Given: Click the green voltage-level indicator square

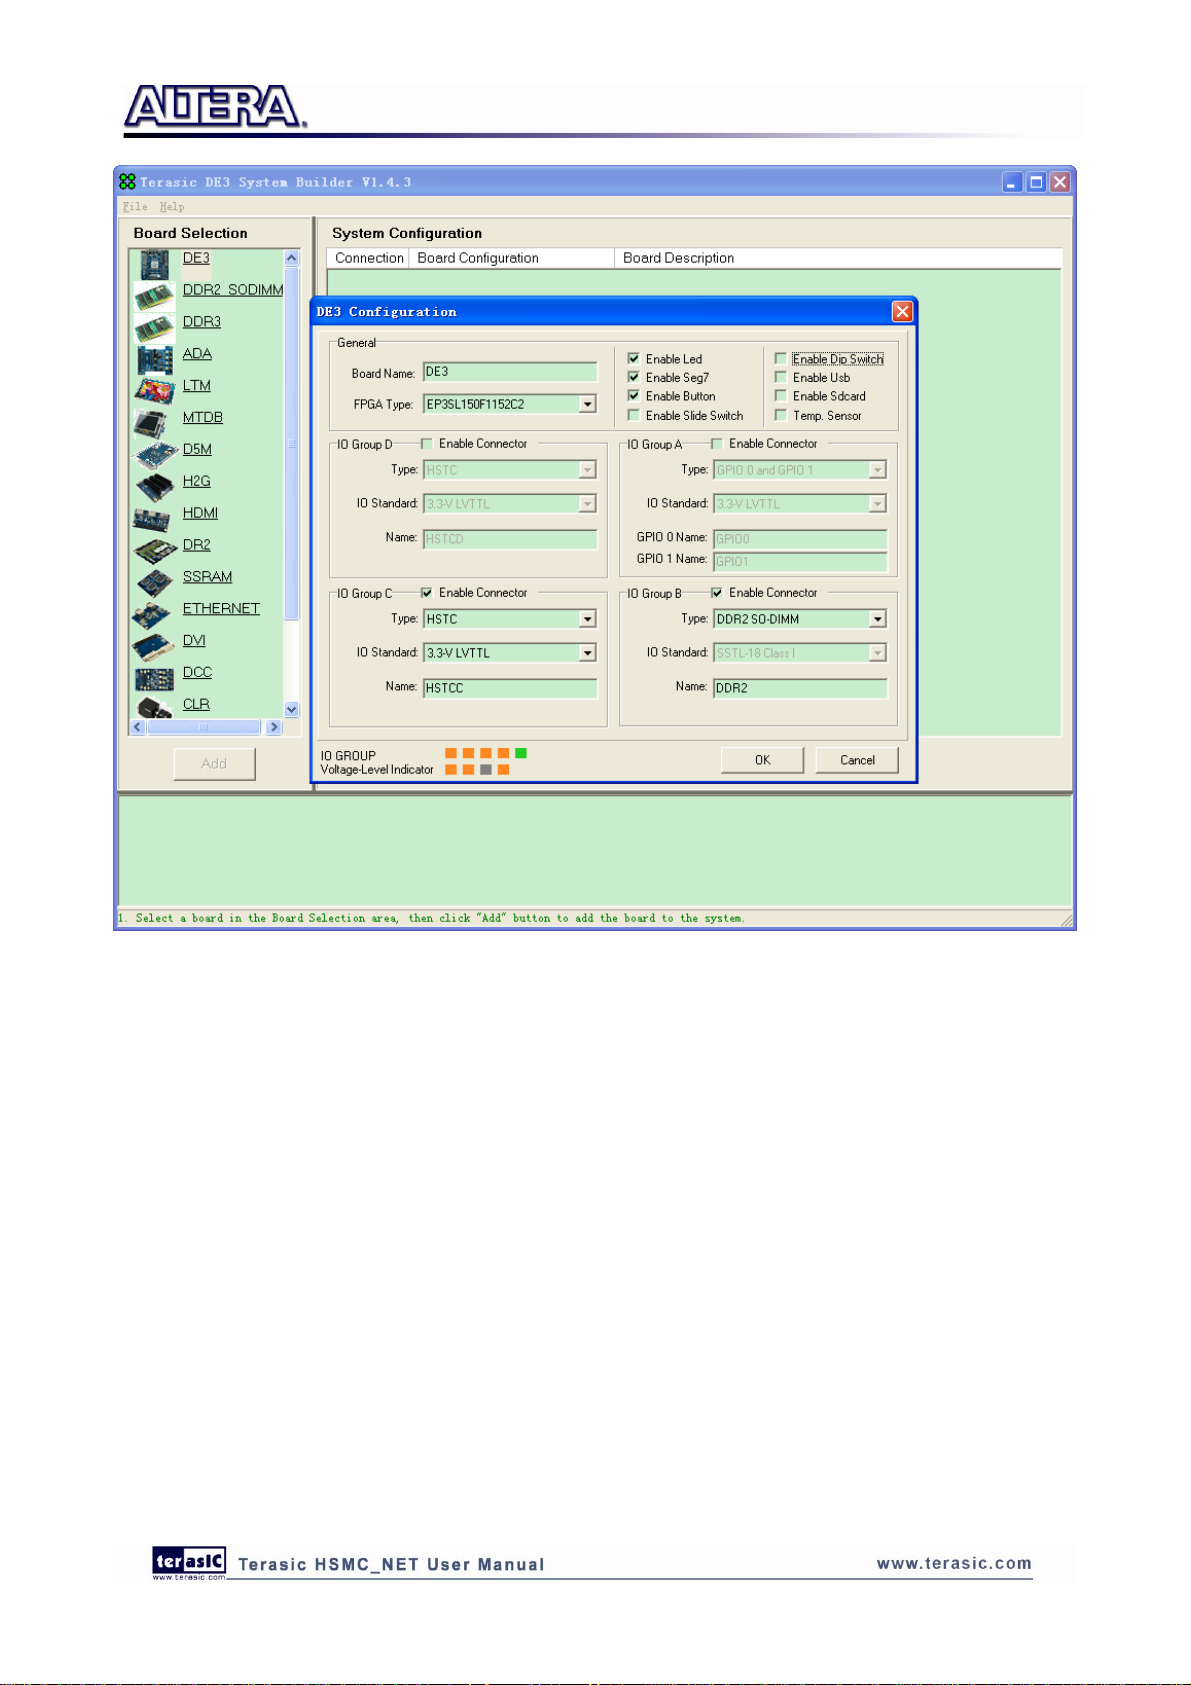Looking at the screenshot, I should click(521, 753).
